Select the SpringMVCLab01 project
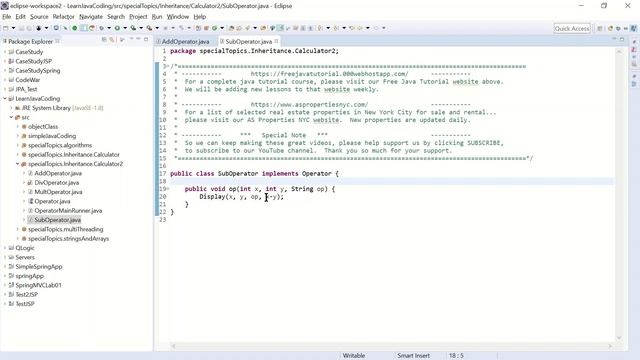The height and width of the screenshot is (360, 640). click(x=38, y=285)
